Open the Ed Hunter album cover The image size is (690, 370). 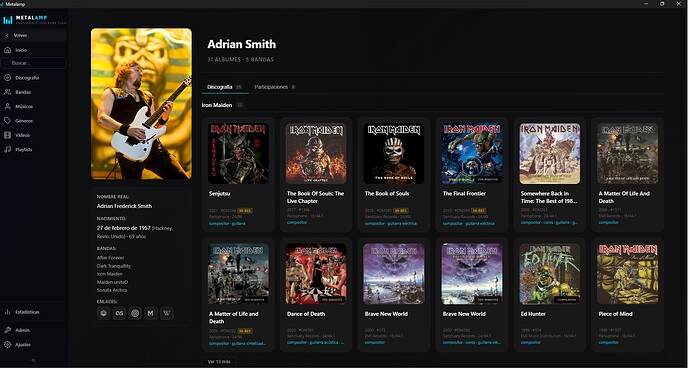(x=550, y=274)
